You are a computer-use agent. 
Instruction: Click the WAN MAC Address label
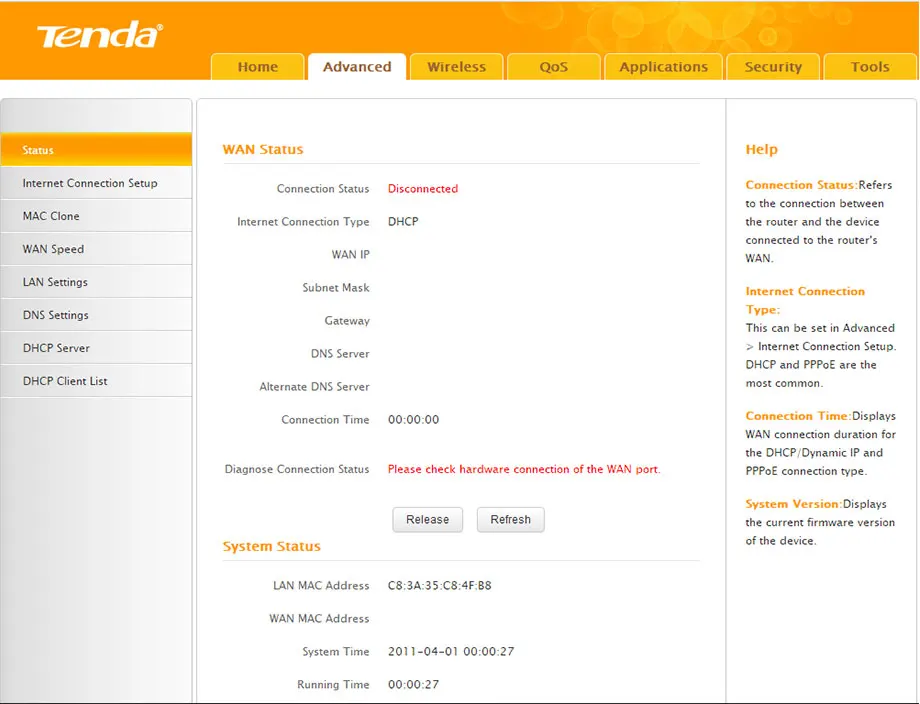point(319,618)
